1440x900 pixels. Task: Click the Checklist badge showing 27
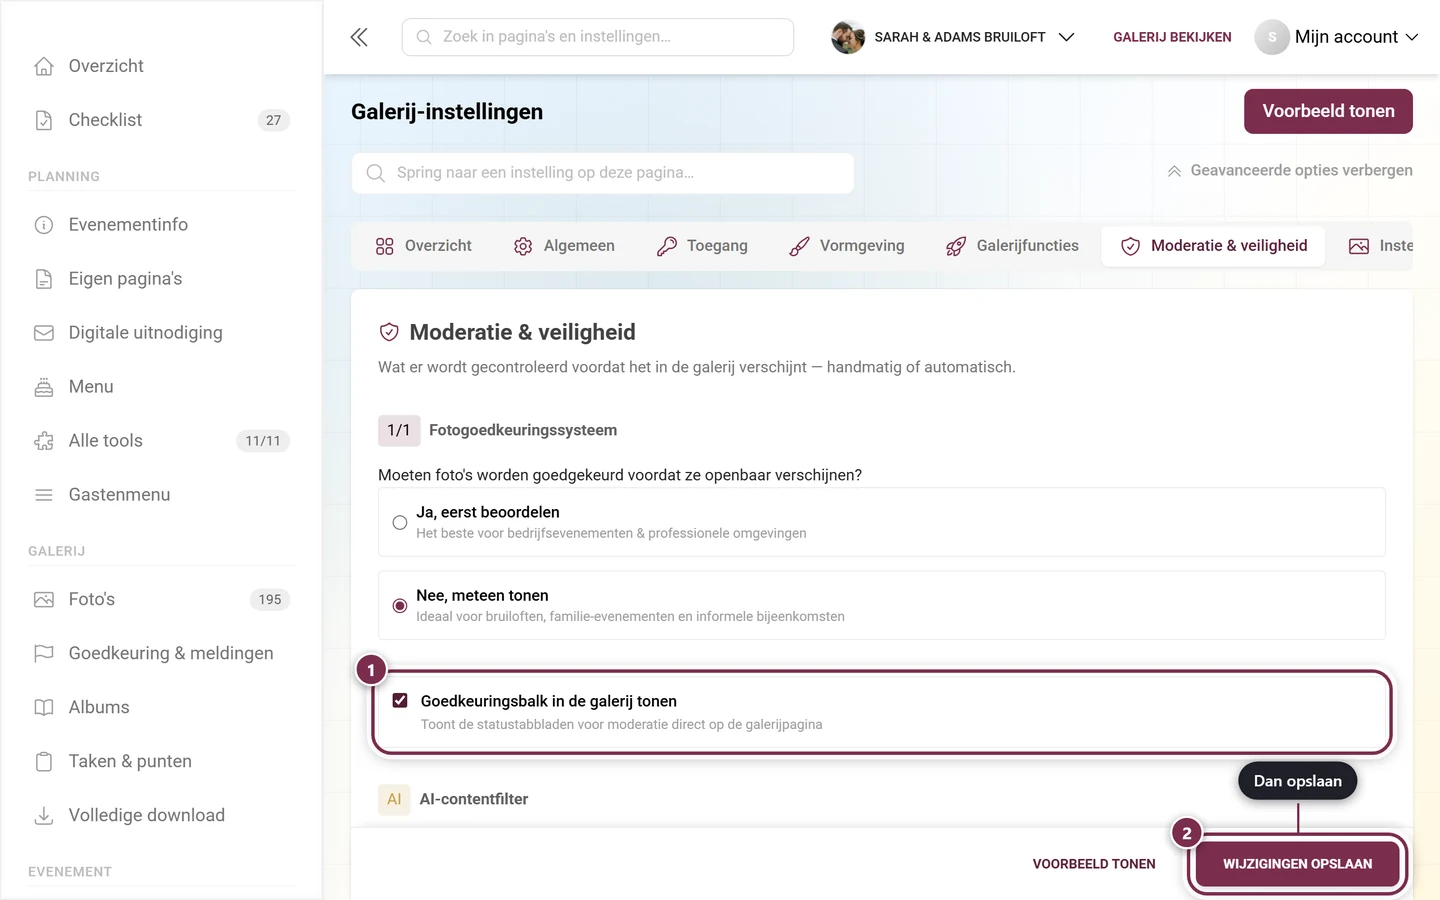pyautogui.click(x=273, y=120)
